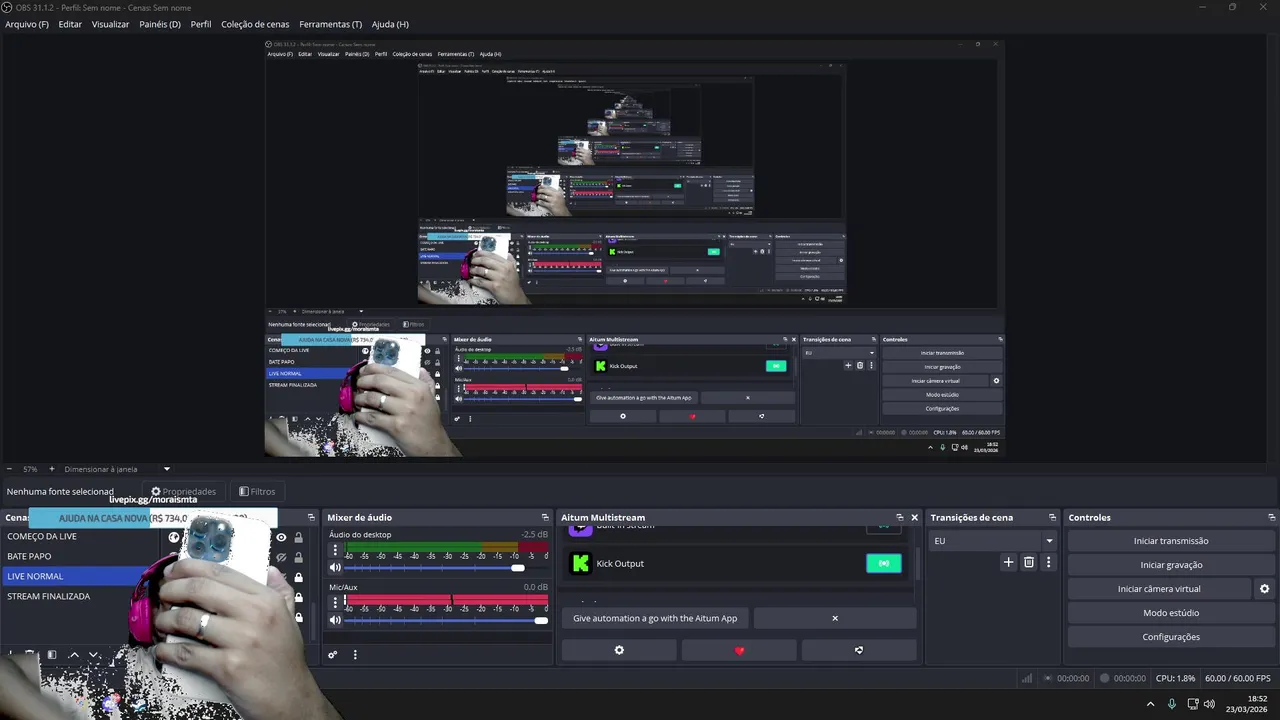Screen dimensions: 1280x720
Task: Open the Visualizar menu
Action: (110, 24)
